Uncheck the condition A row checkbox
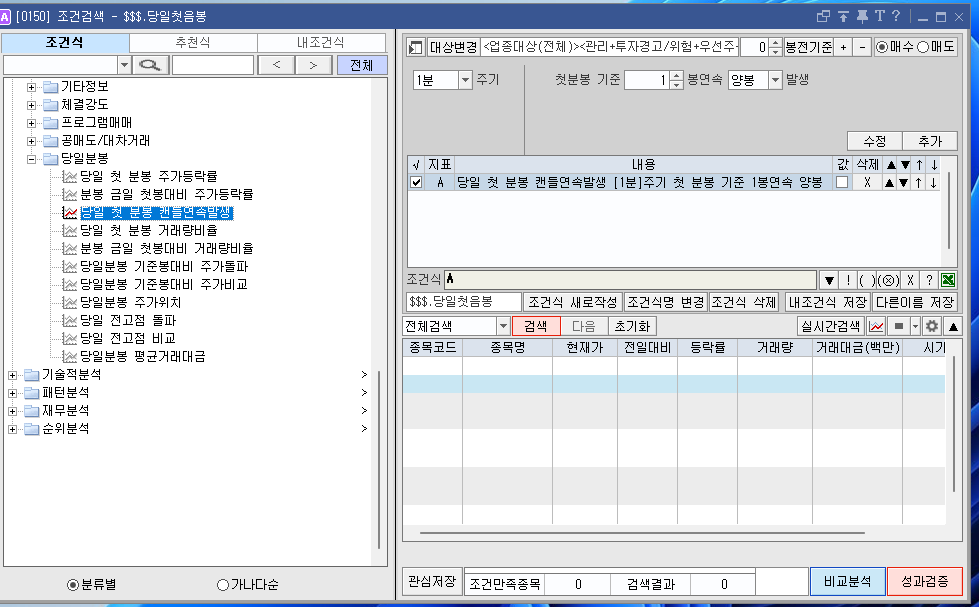979x607 pixels. (x=417, y=183)
